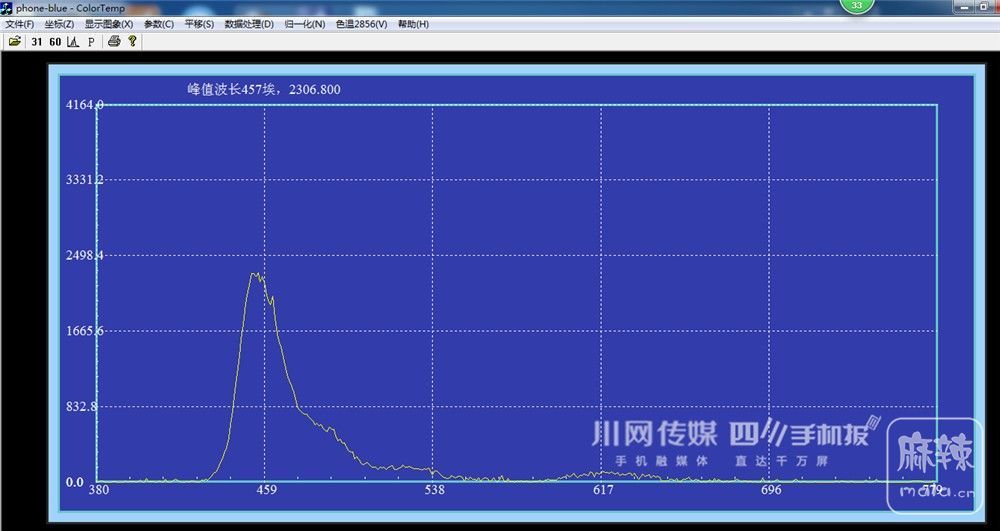This screenshot has height=531, width=1000.
Task: Click the ColorTemp app icon in title bar
Action: tap(7, 8)
